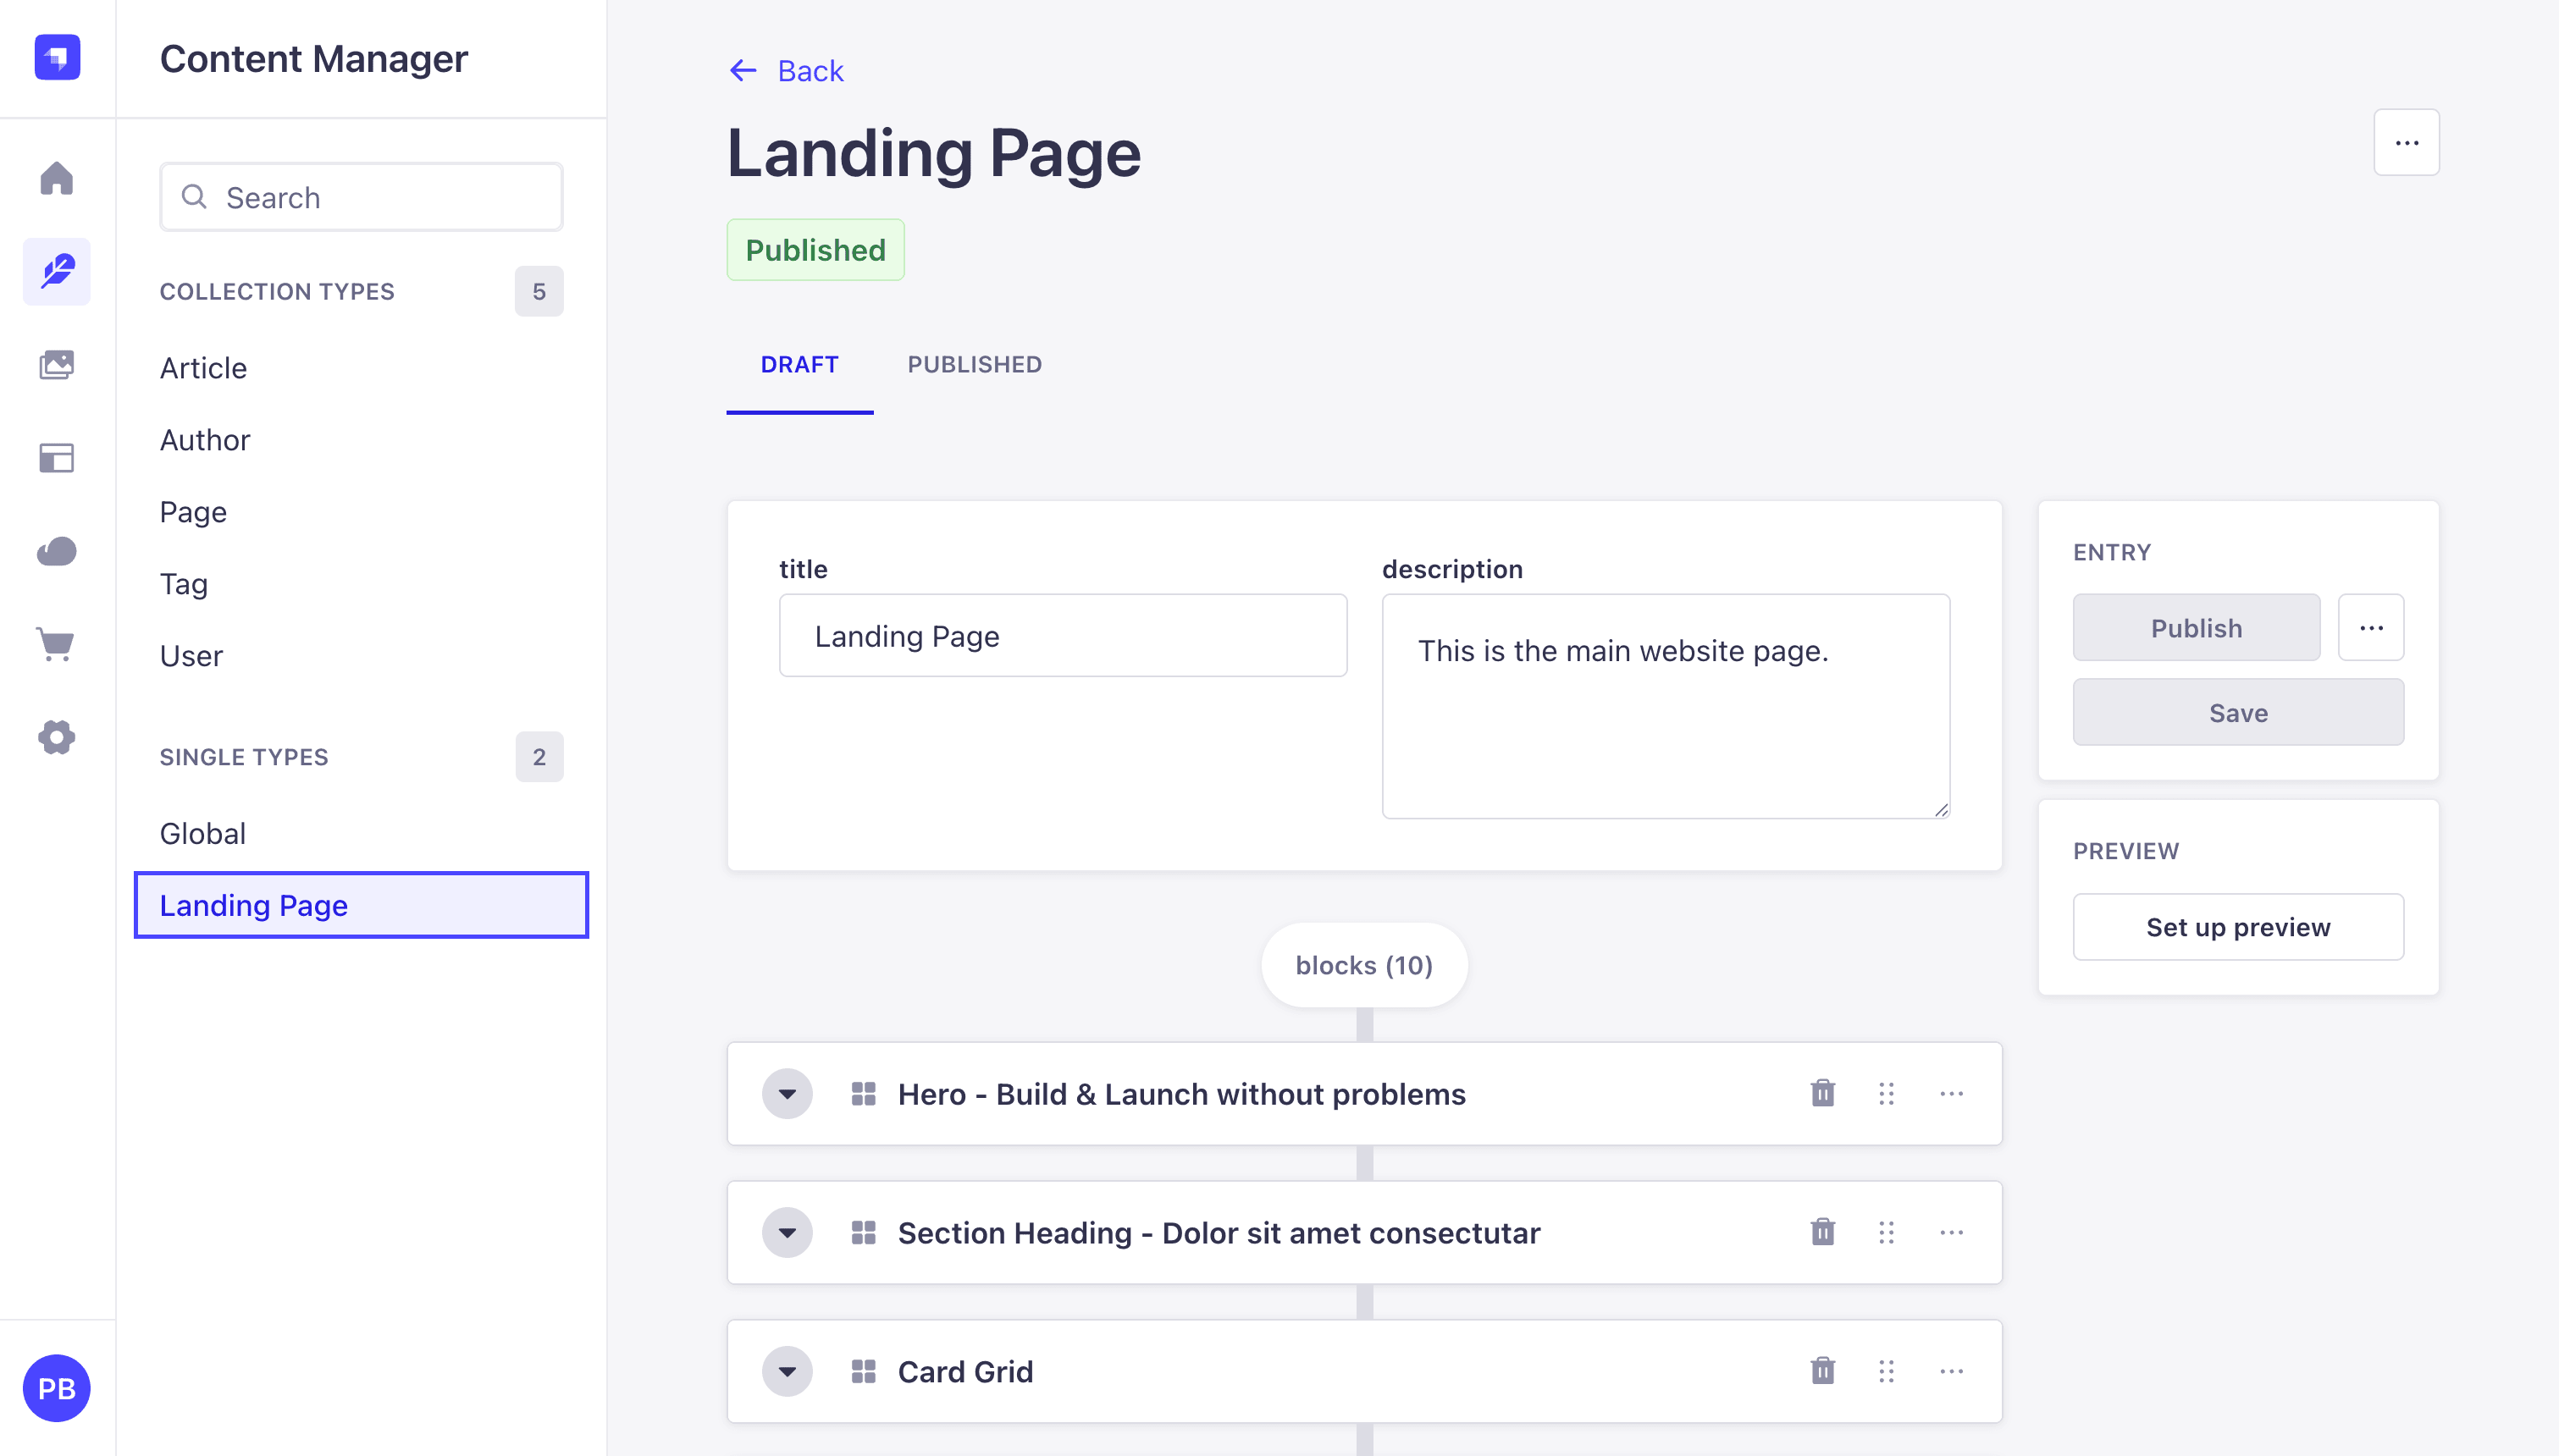Open the Media Library icon
2559x1456 pixels.
pyautogui.click(x=57, y=365)
